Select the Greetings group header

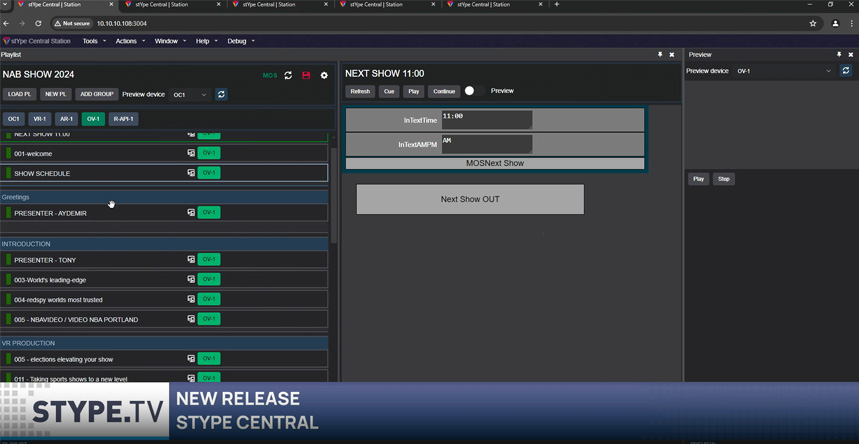point(164,197)
